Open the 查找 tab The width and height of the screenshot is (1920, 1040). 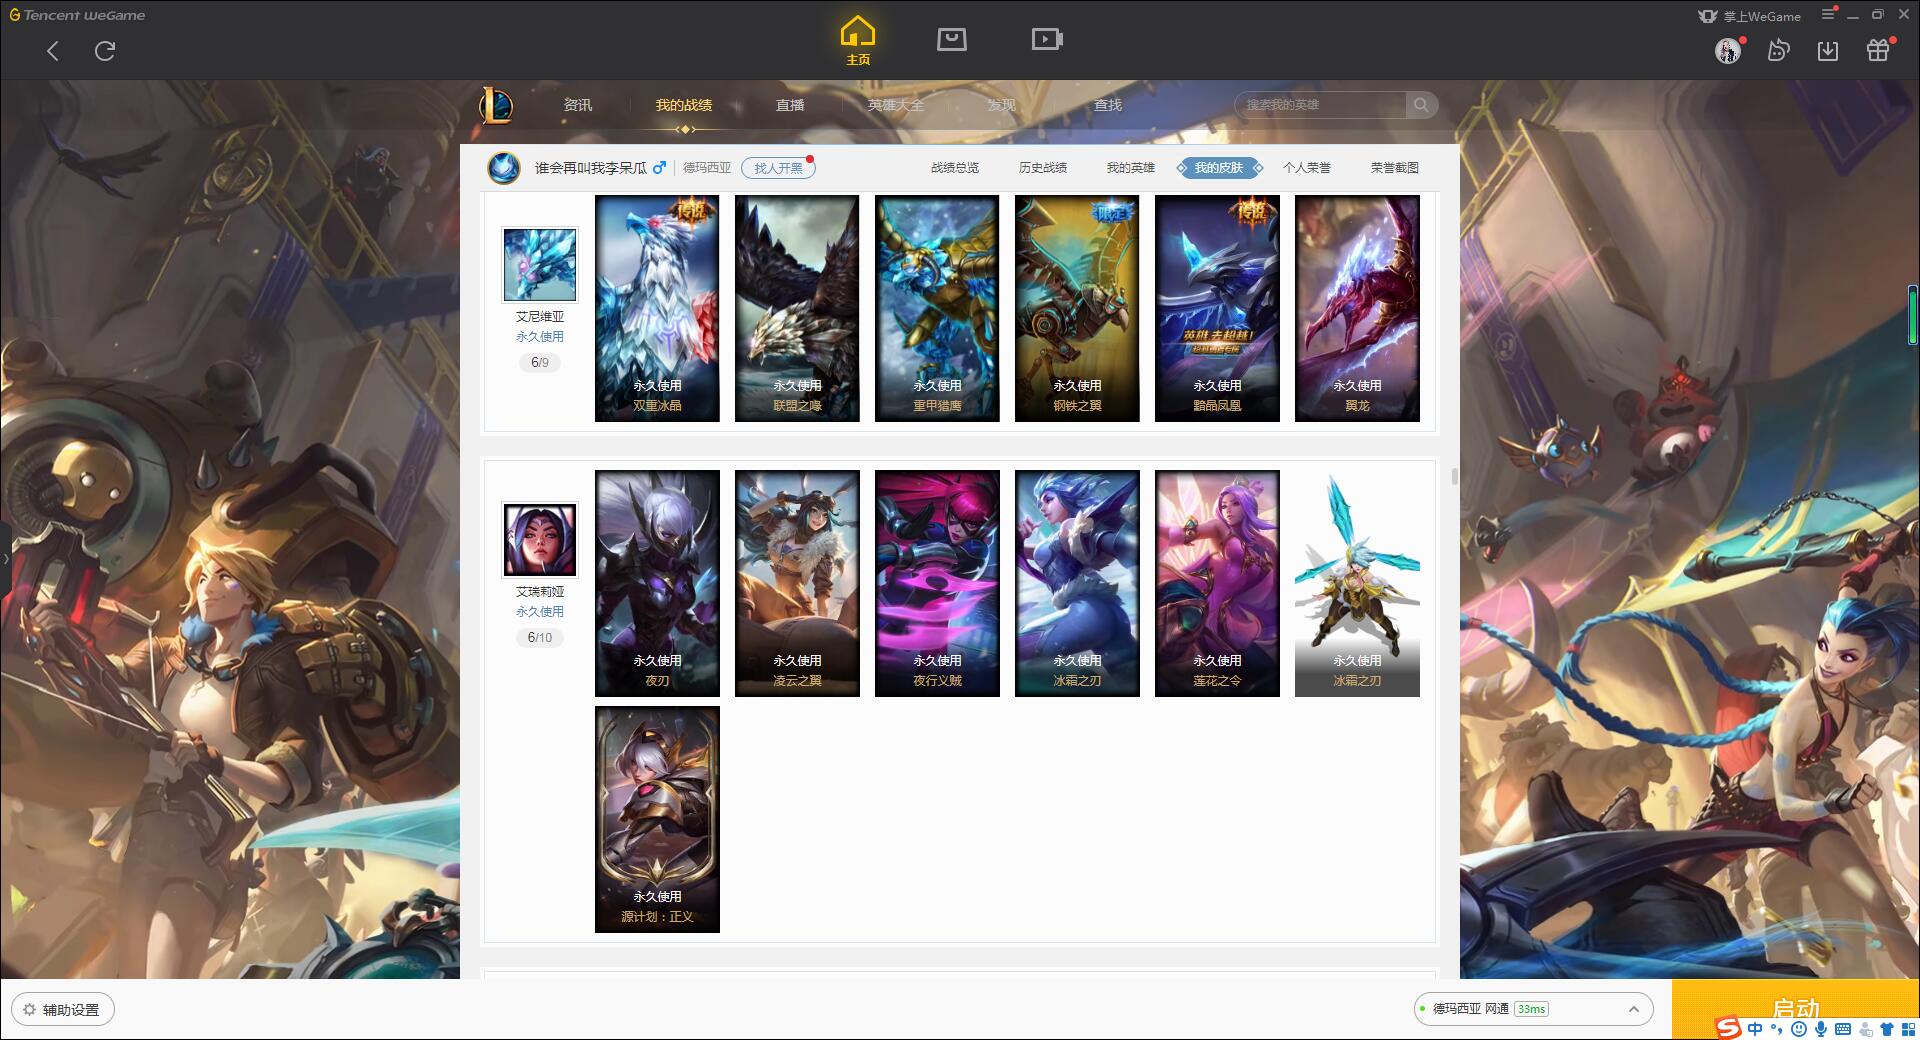pyautogui.click(x=1108, y=105)
